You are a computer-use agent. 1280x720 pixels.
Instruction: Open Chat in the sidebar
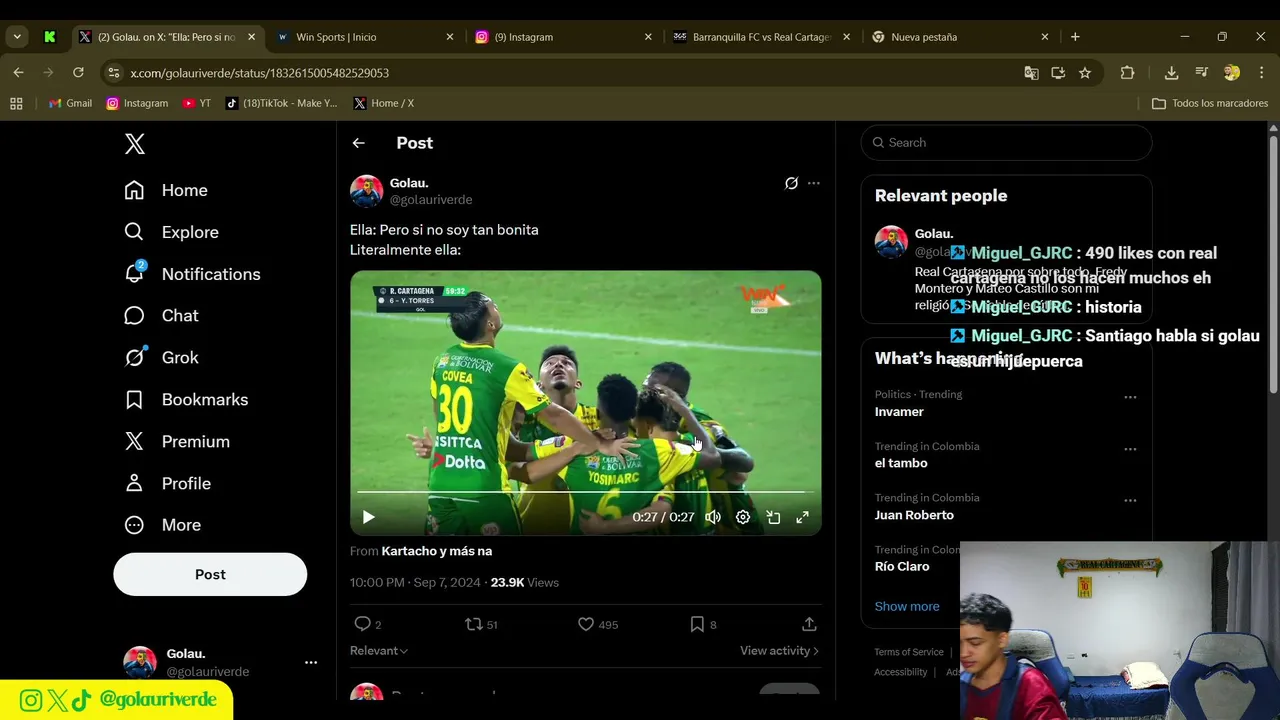161,316
